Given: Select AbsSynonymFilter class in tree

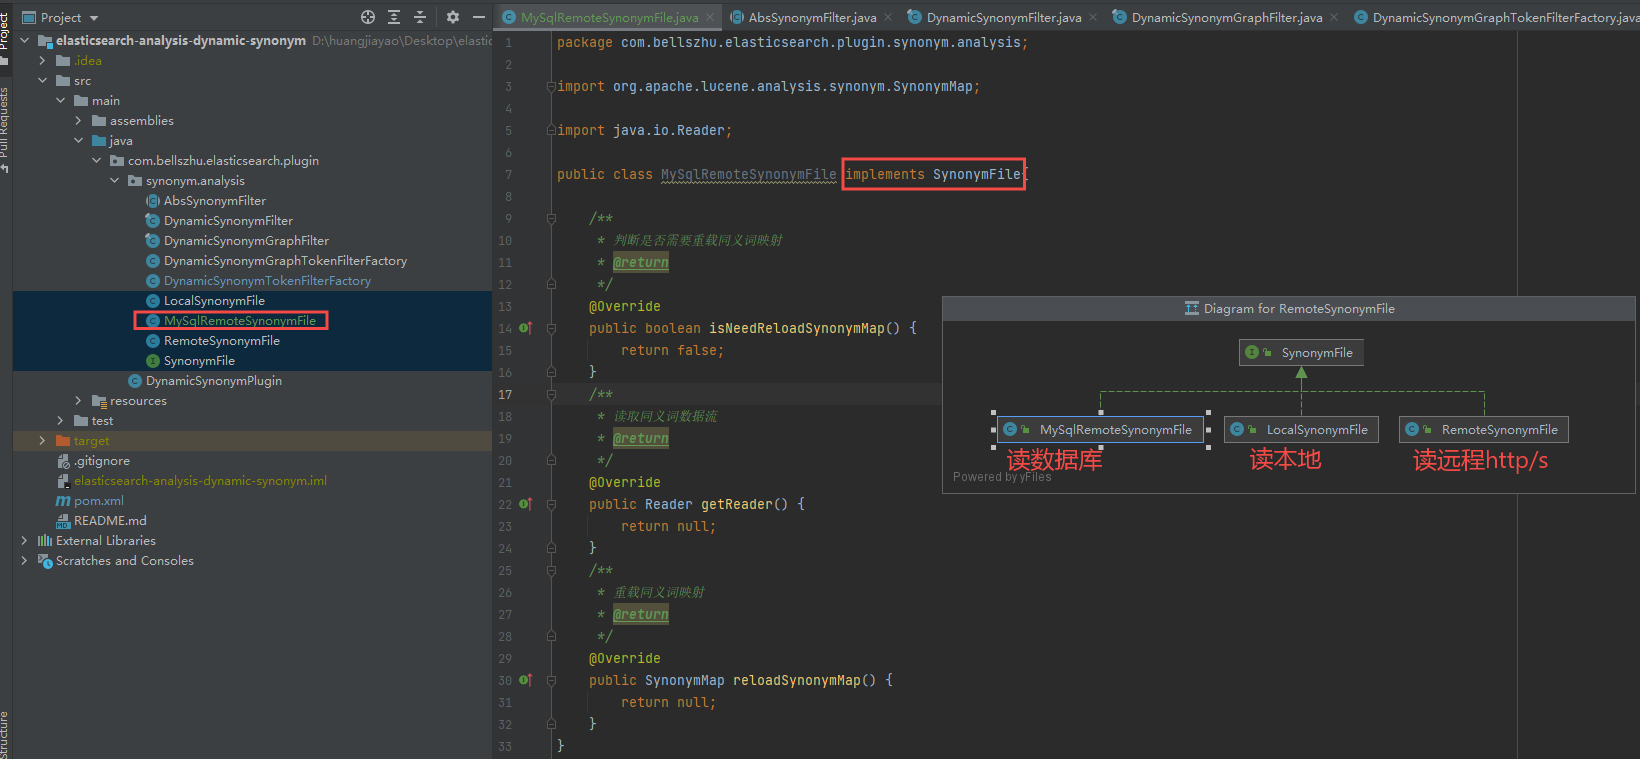Looking at the screenshot, I should [214, 200].
